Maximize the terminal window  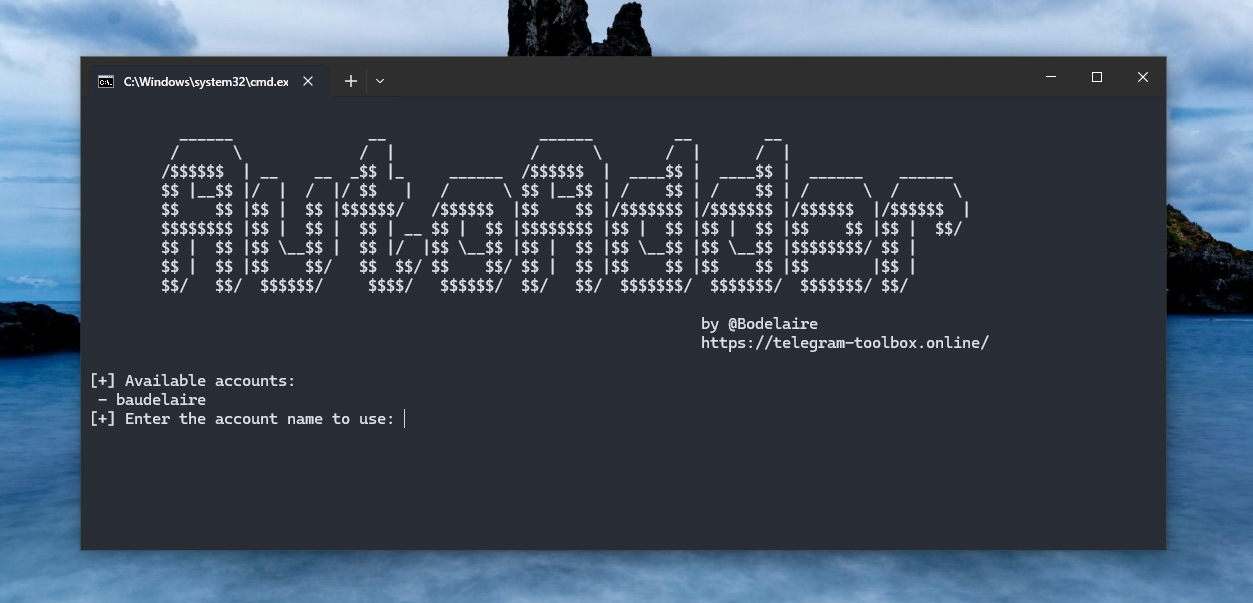coord(1097,77)
